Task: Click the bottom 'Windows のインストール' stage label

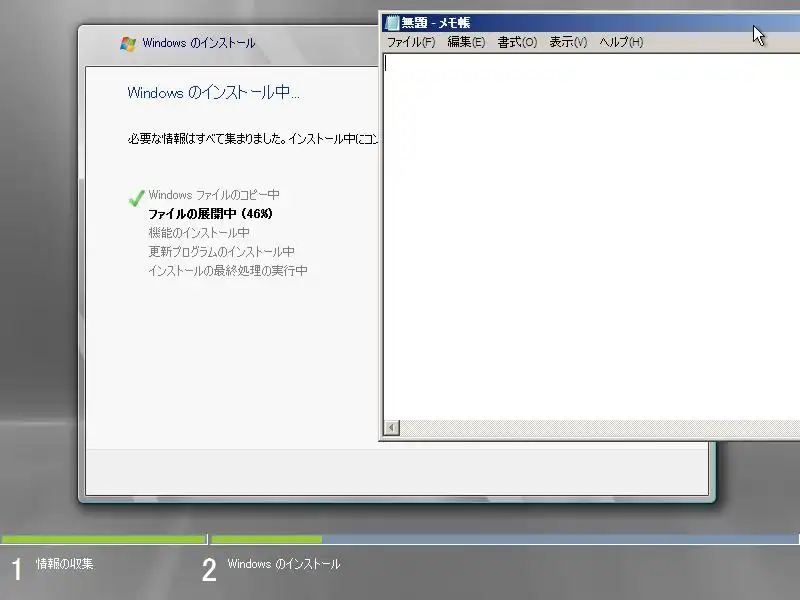Action: [284, 564]
